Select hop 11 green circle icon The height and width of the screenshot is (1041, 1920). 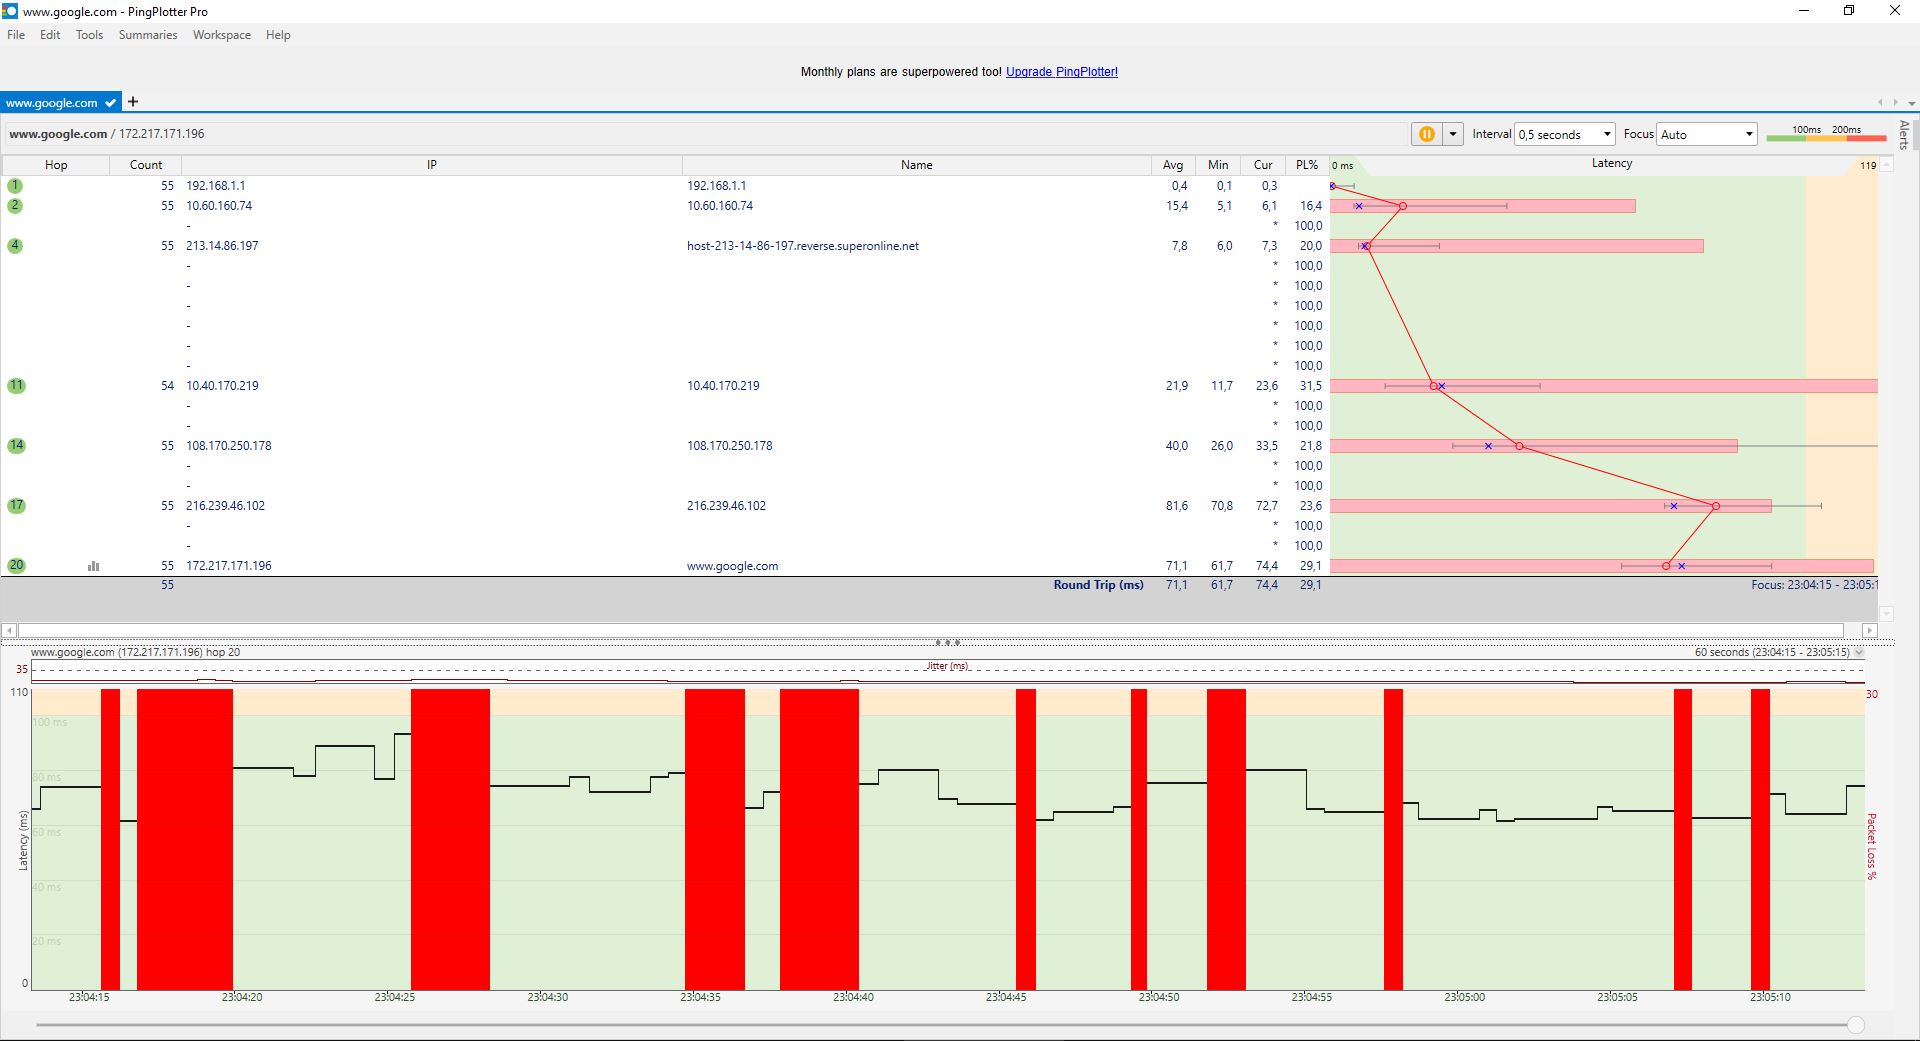click(x=16, y=386)
